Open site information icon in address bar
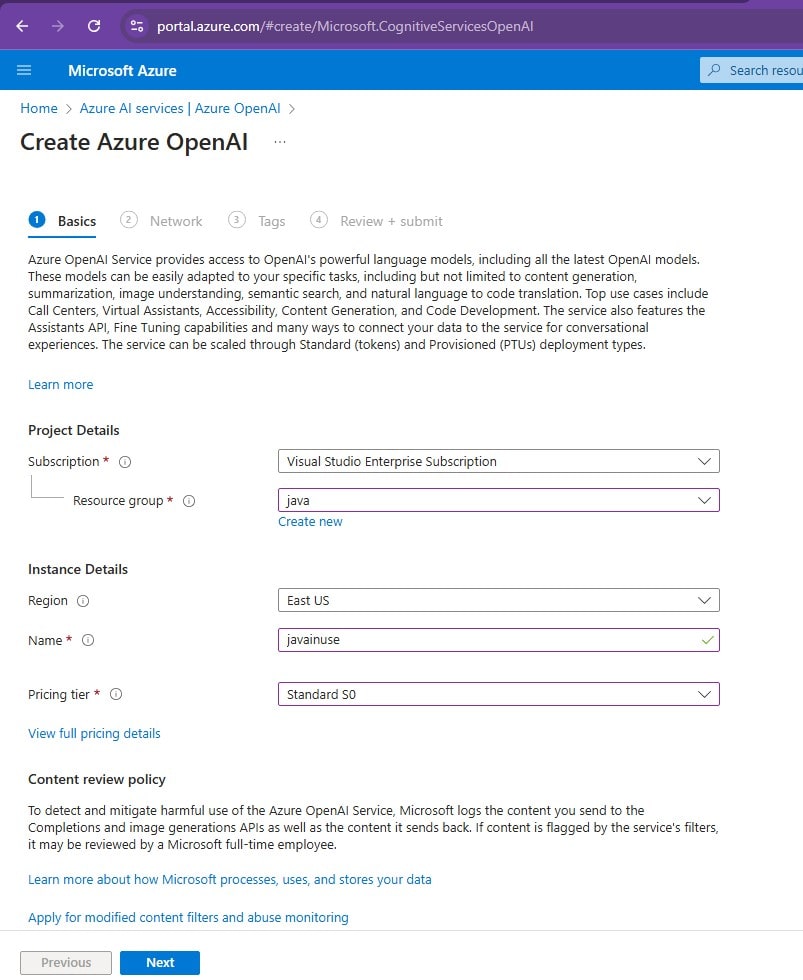The image size is (803, 980). (x=136, y=26)
